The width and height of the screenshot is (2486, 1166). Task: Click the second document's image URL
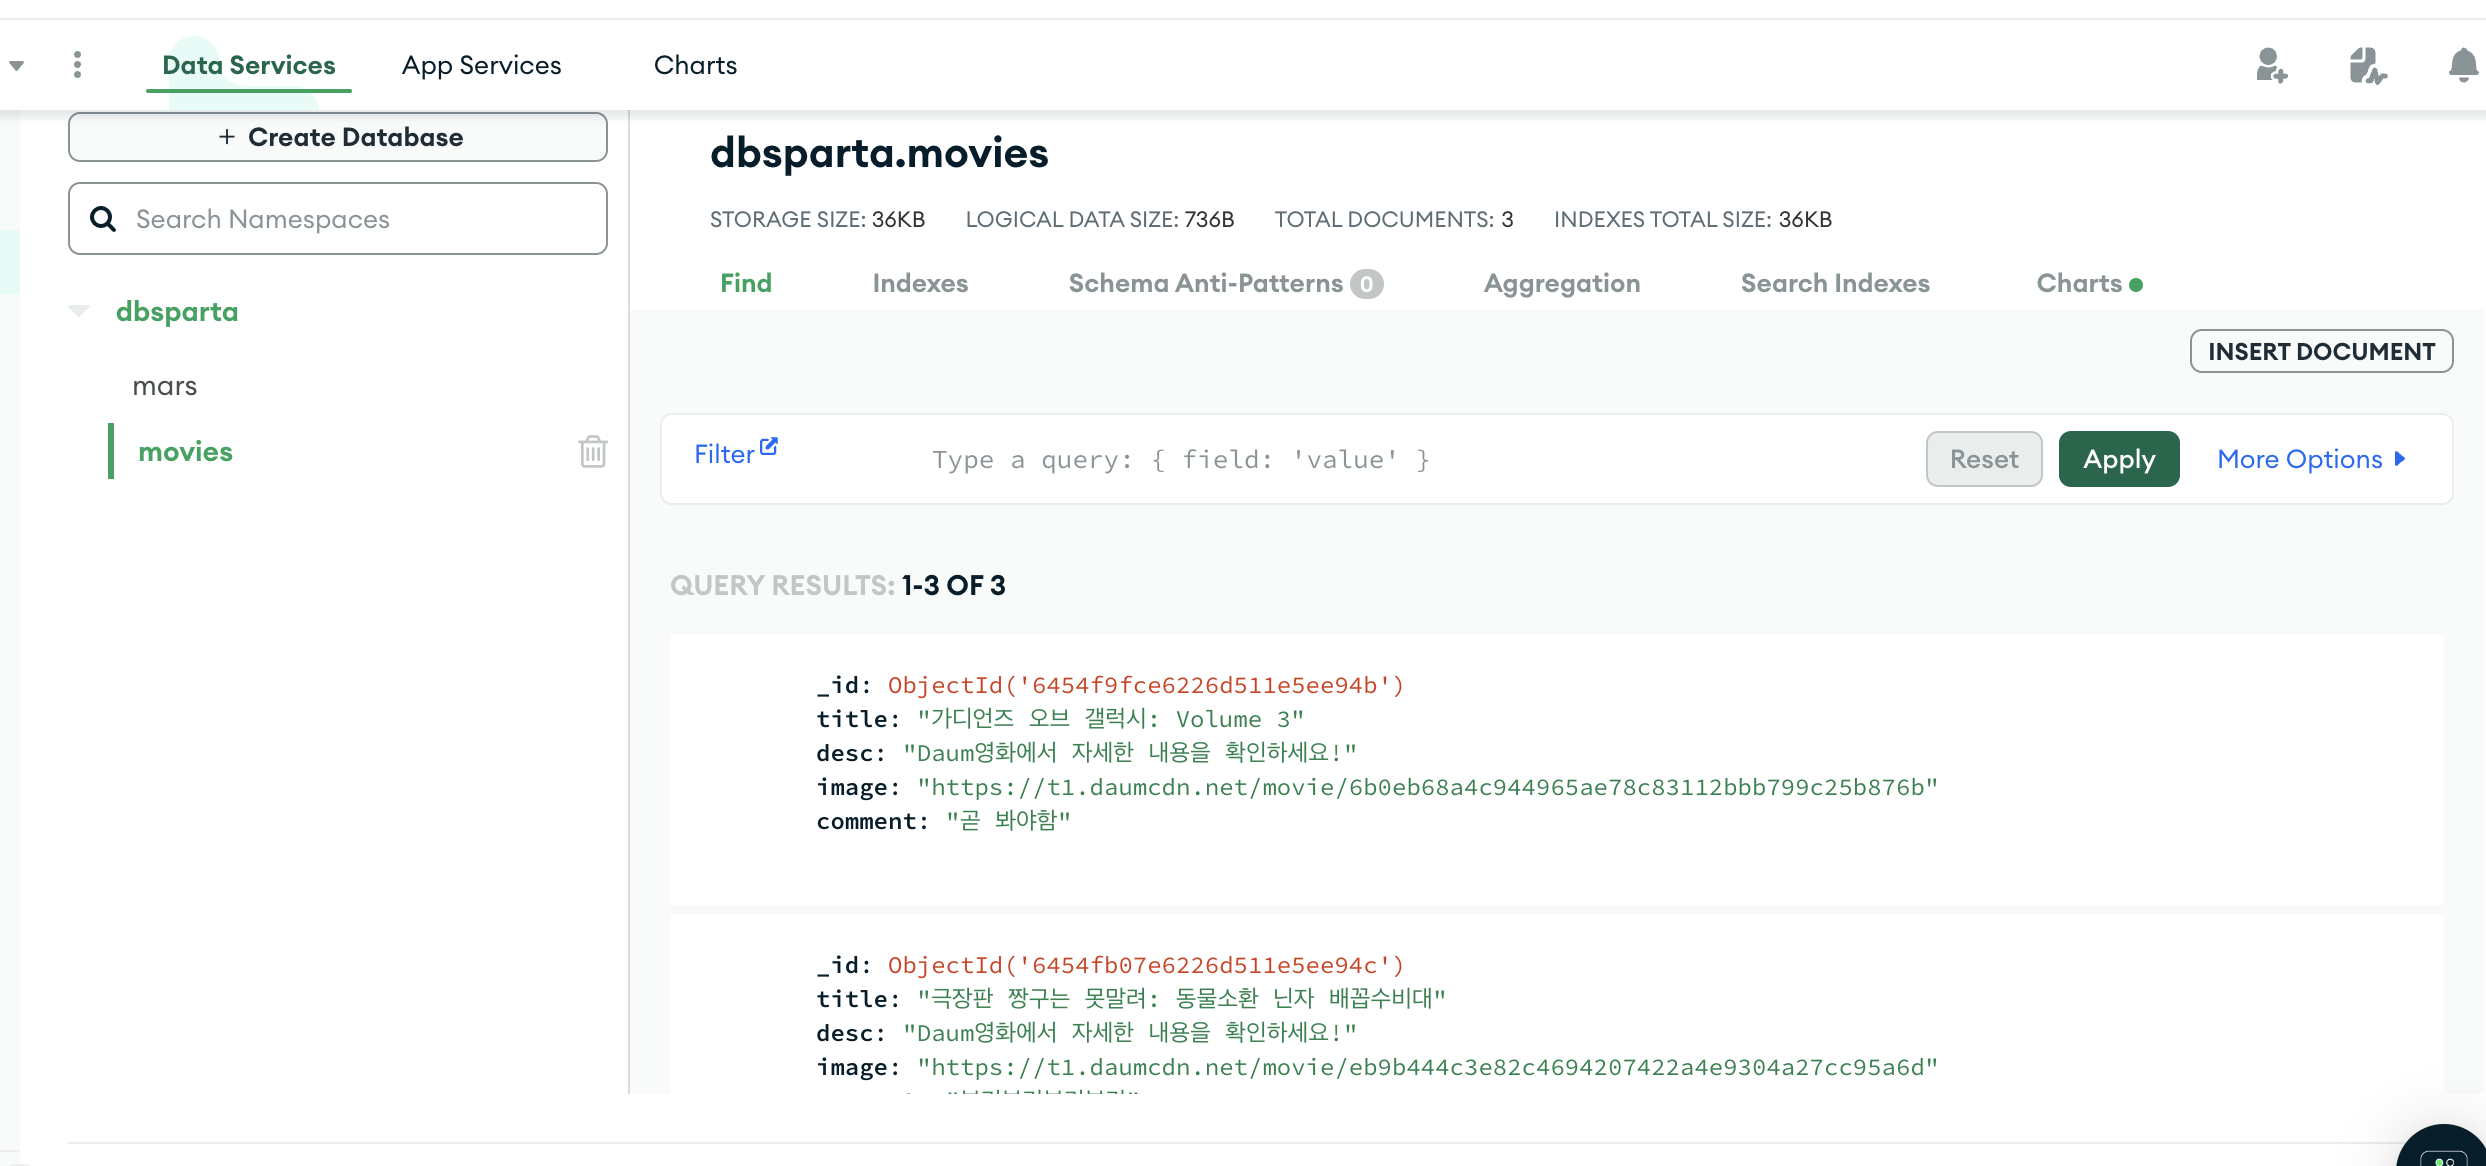click(x=1428, y=1067)
